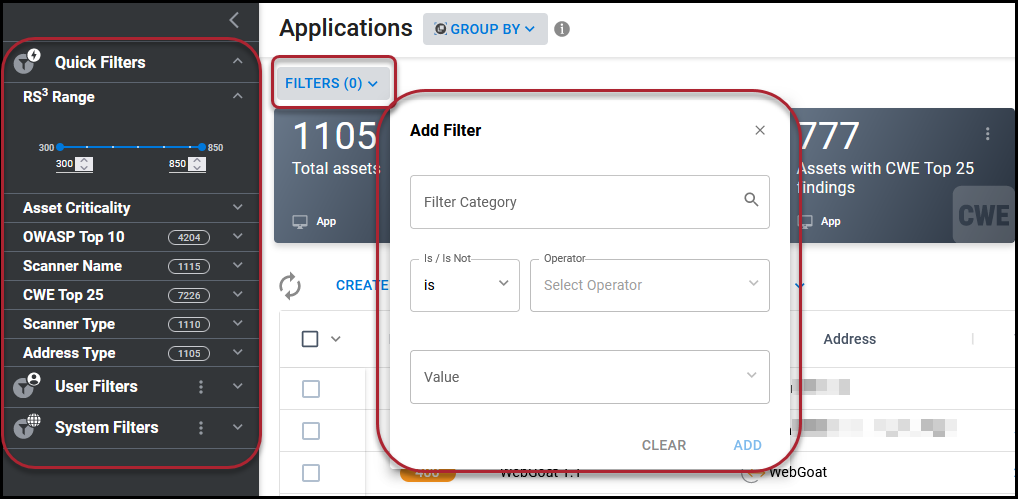The image size is (1018, 499).
Task: Click the RS3 range slider minimum handle
Action: pyautogui.click(x=60, y=147)
